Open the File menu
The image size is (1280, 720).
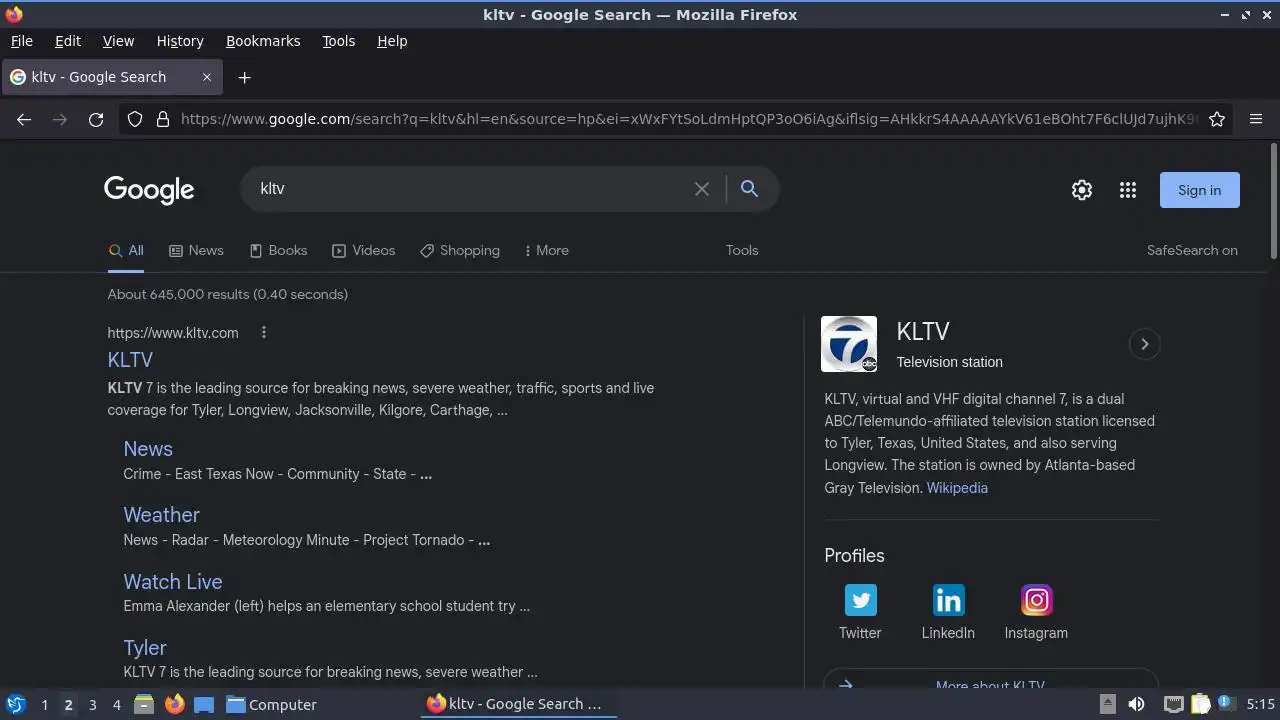[x=22, y=41]
